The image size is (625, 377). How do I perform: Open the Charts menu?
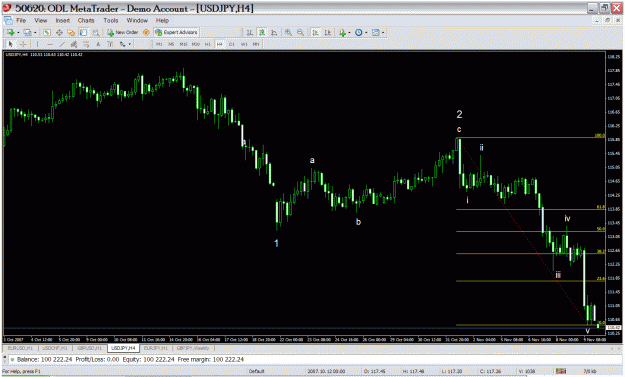tap(86, 20)
